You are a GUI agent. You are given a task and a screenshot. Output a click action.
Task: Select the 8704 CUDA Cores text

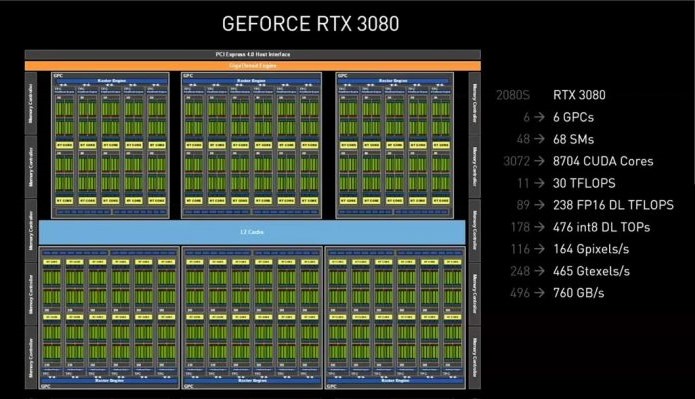603,161
